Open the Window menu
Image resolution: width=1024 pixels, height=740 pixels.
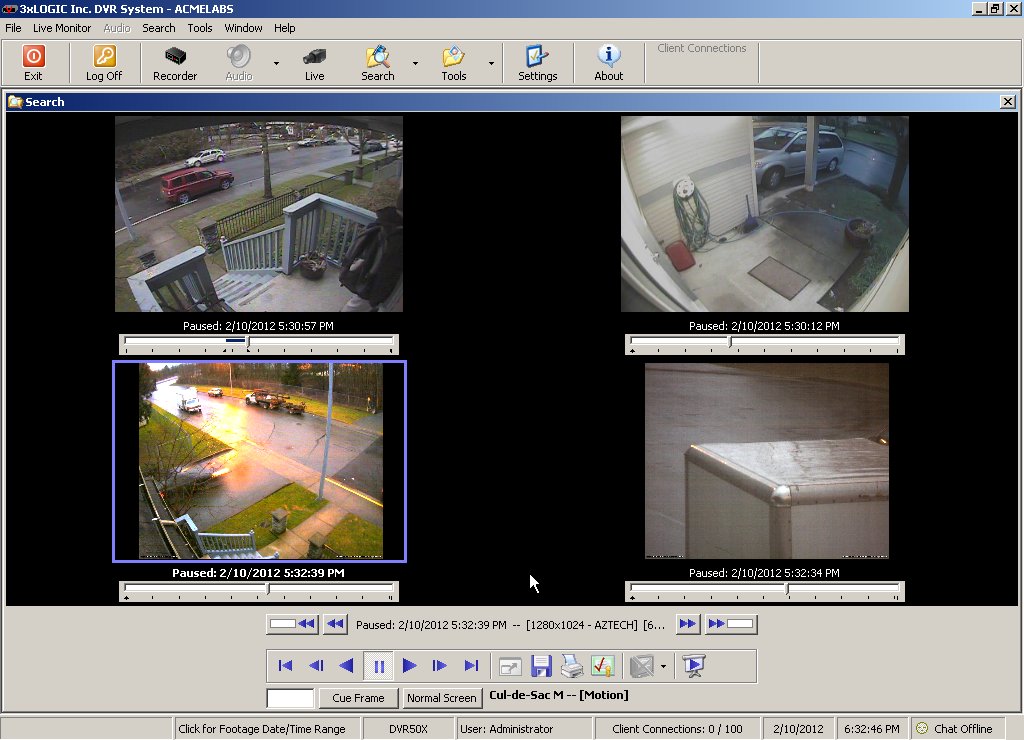pos(244,28)
